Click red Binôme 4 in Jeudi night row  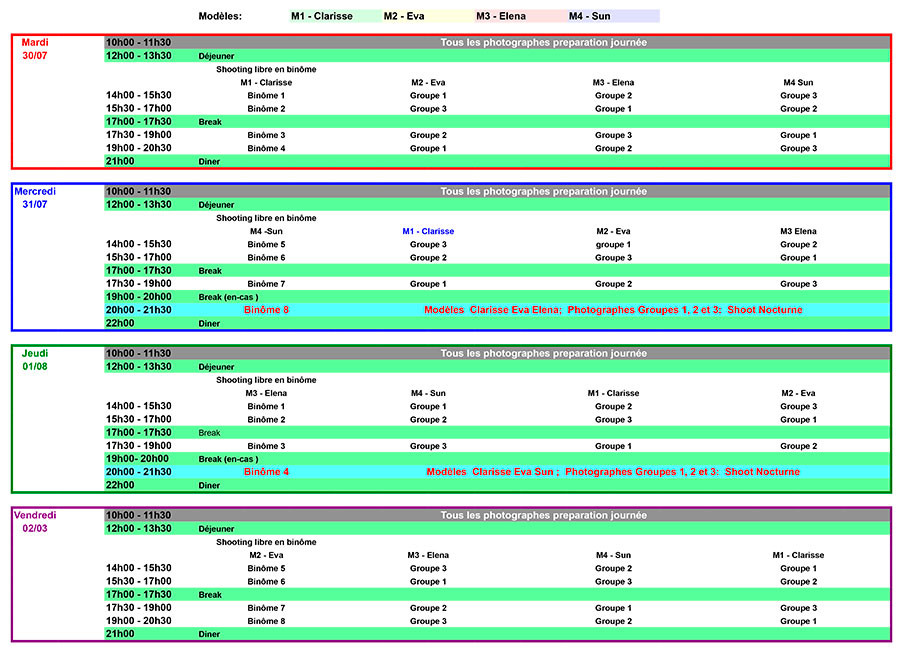coord(266,472)
